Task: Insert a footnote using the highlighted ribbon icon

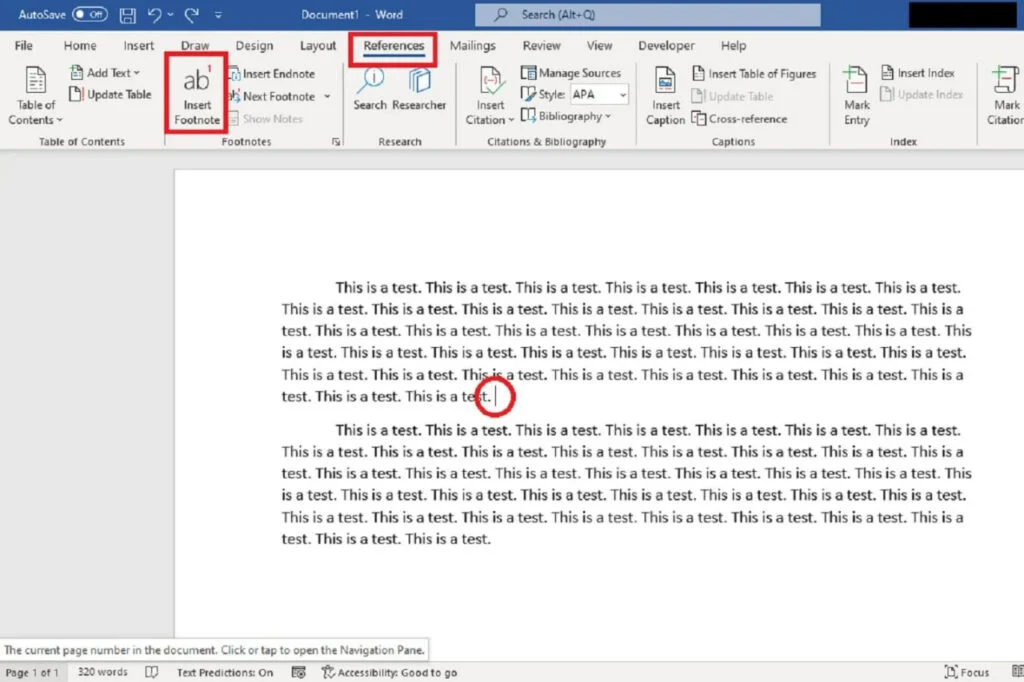Action: (195, 95)
